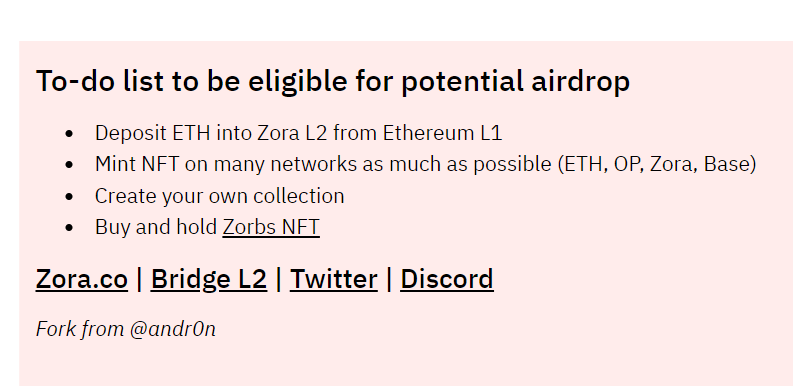Click the bullet before 'Create your own collection'
793x386 pixels.
point(69,197)
